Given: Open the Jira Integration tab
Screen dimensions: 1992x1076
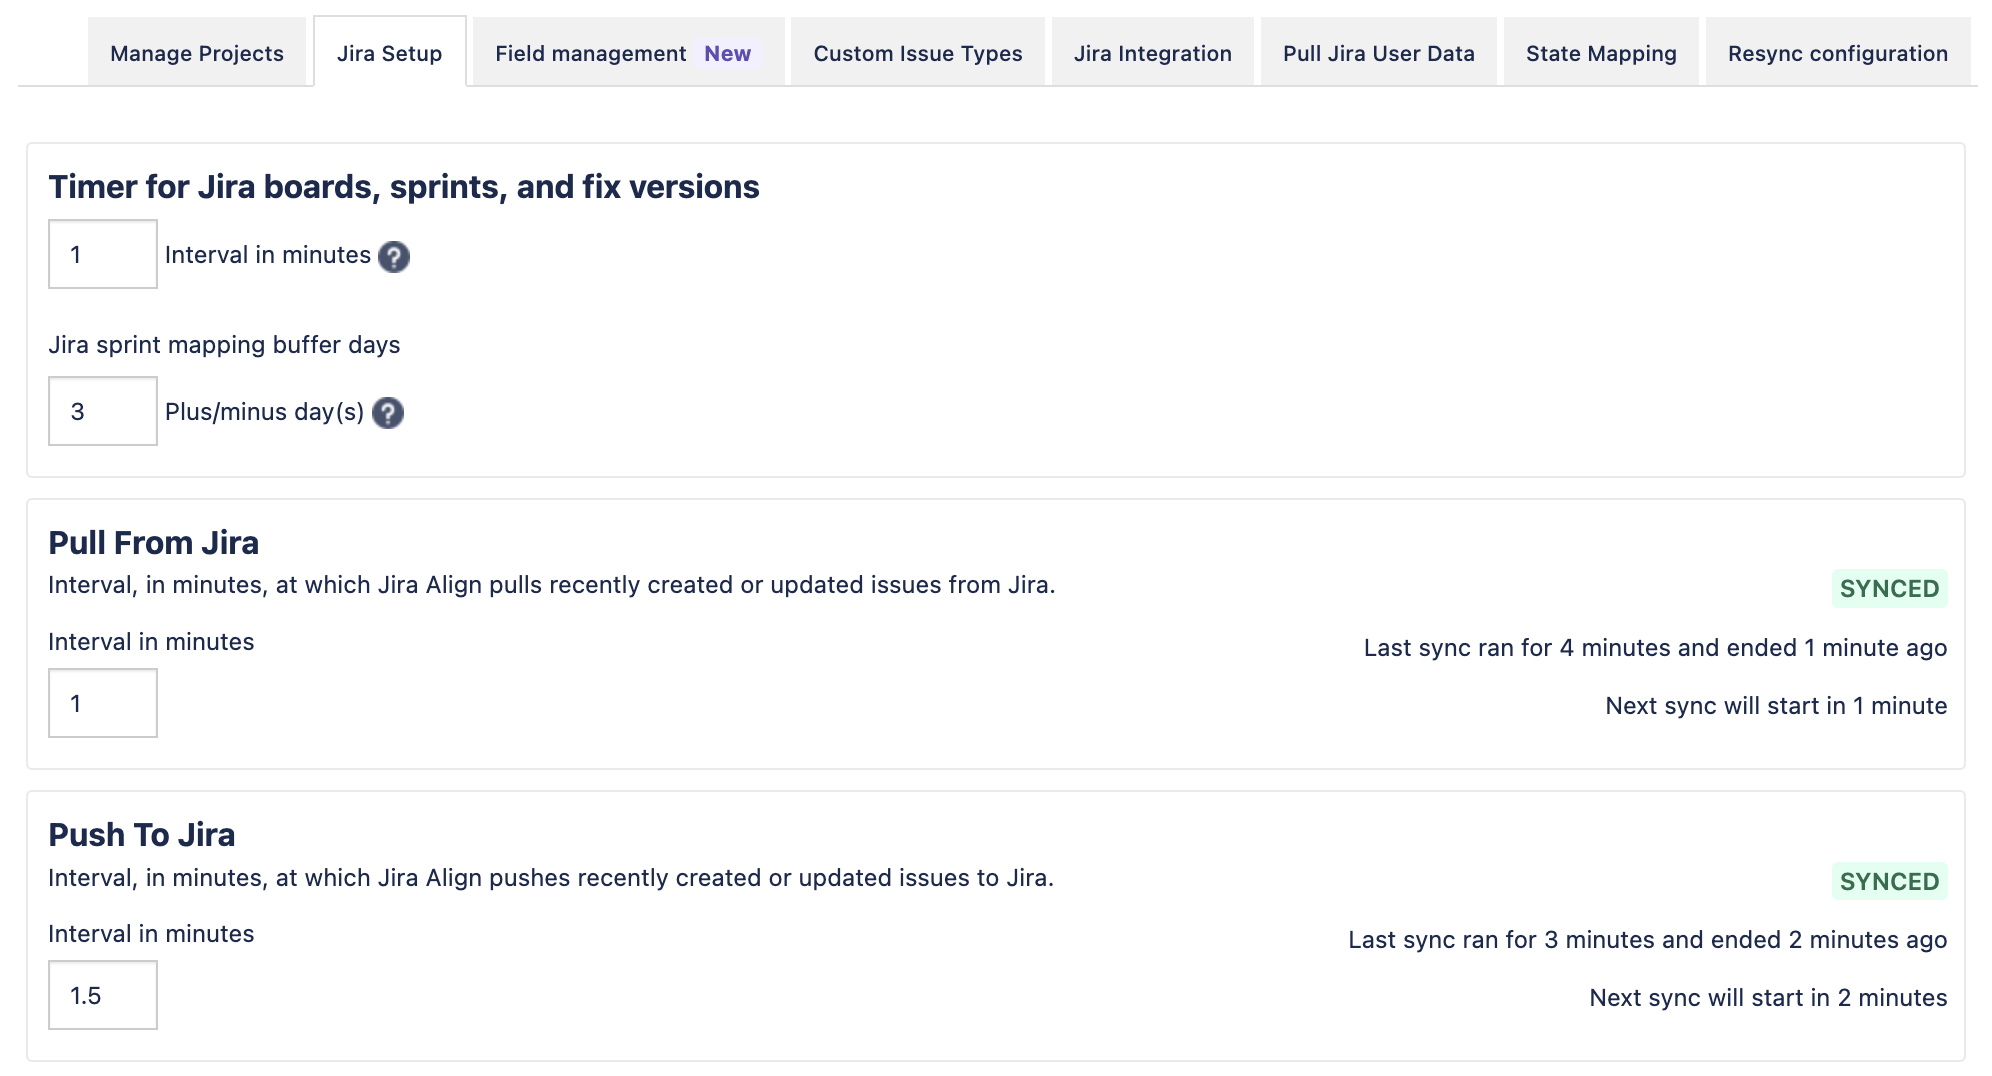Looking at the screenshot, I should tap(1152, 53).
